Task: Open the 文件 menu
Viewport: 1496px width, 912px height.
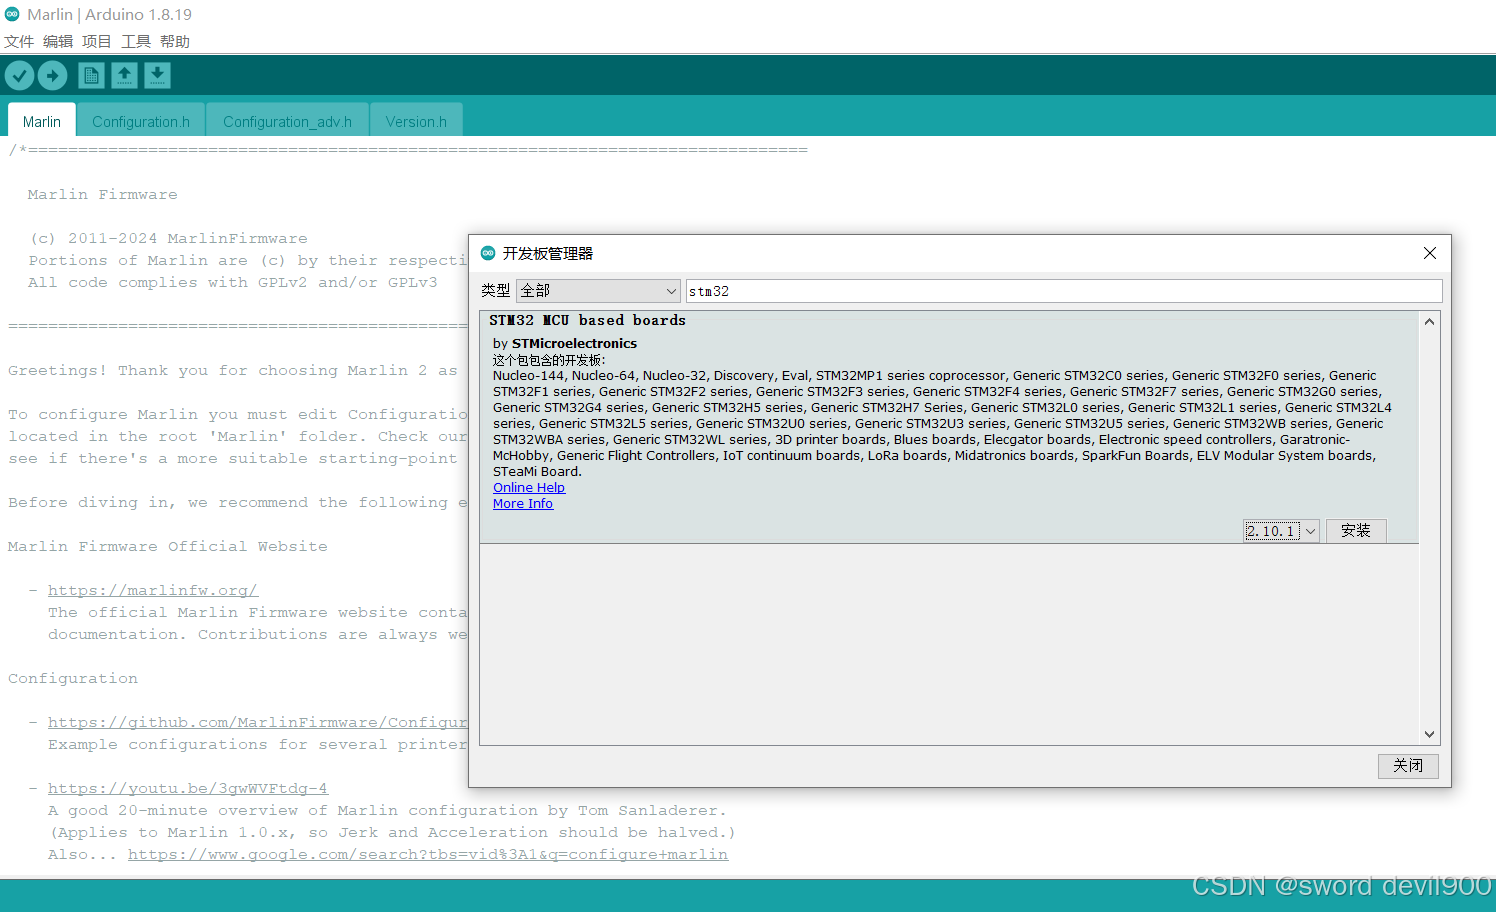Action: (19, 41)
